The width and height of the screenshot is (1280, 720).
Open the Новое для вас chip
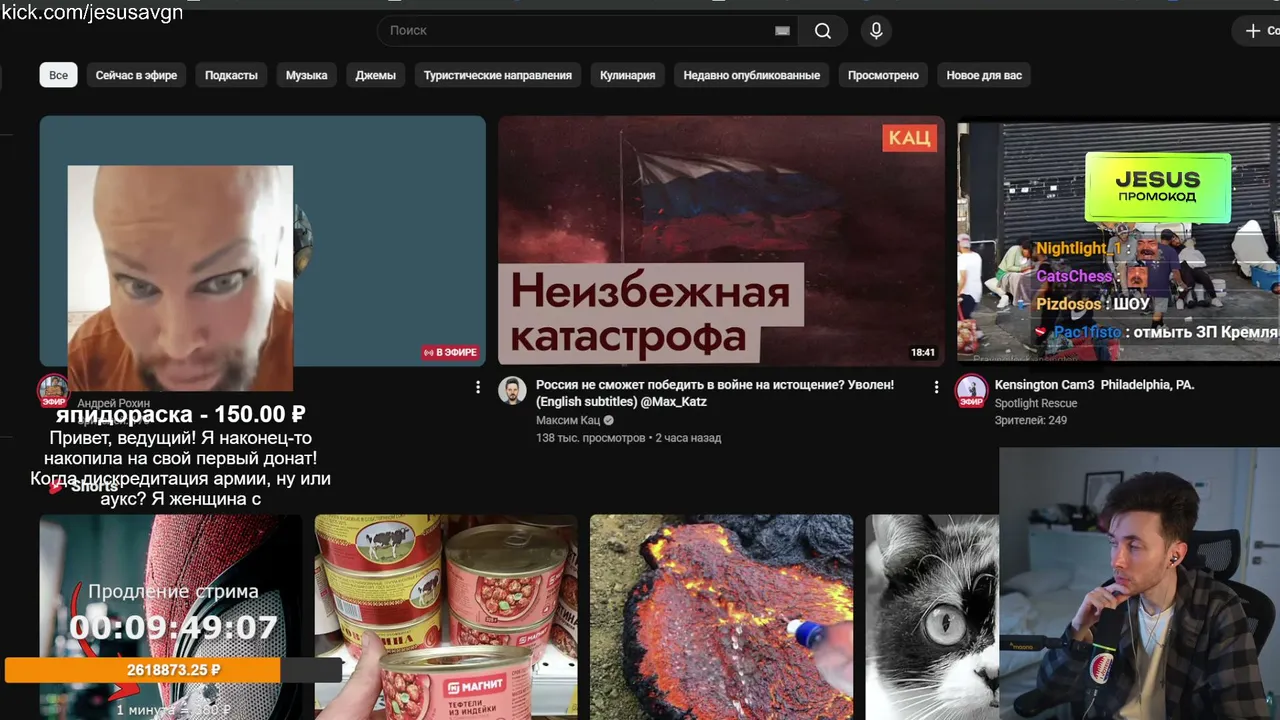coord(984,75)
